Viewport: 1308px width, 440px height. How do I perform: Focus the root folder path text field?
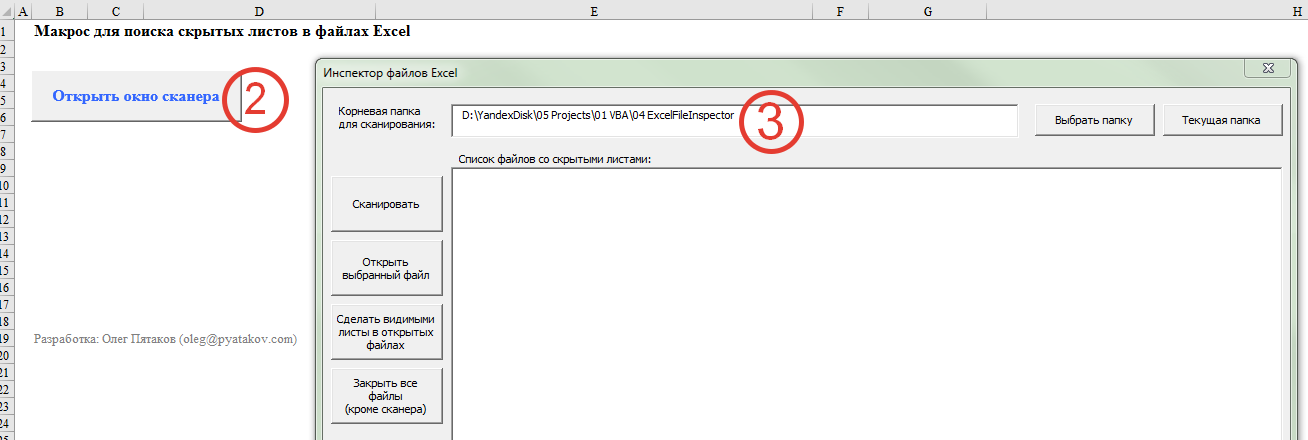point(733,120)
